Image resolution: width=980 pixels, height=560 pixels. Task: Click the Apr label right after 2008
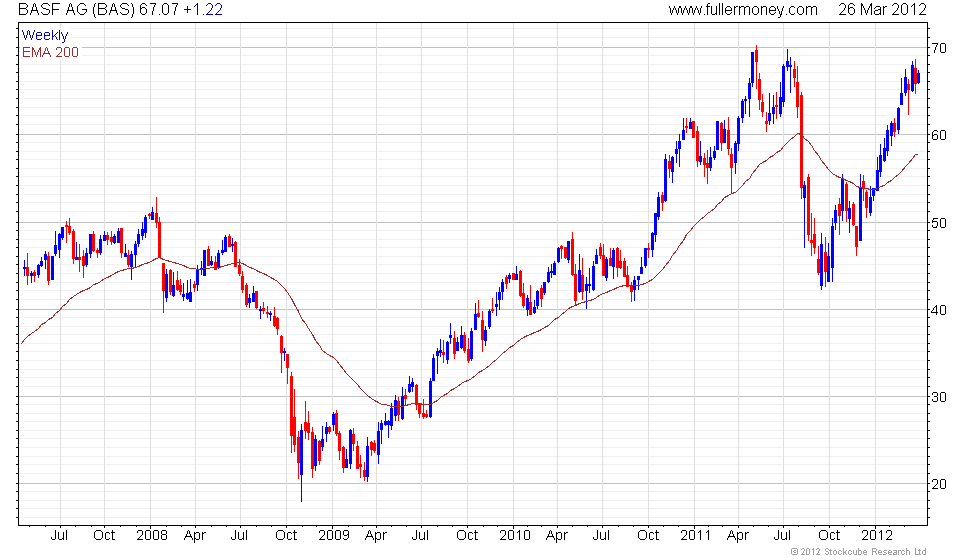195,536
